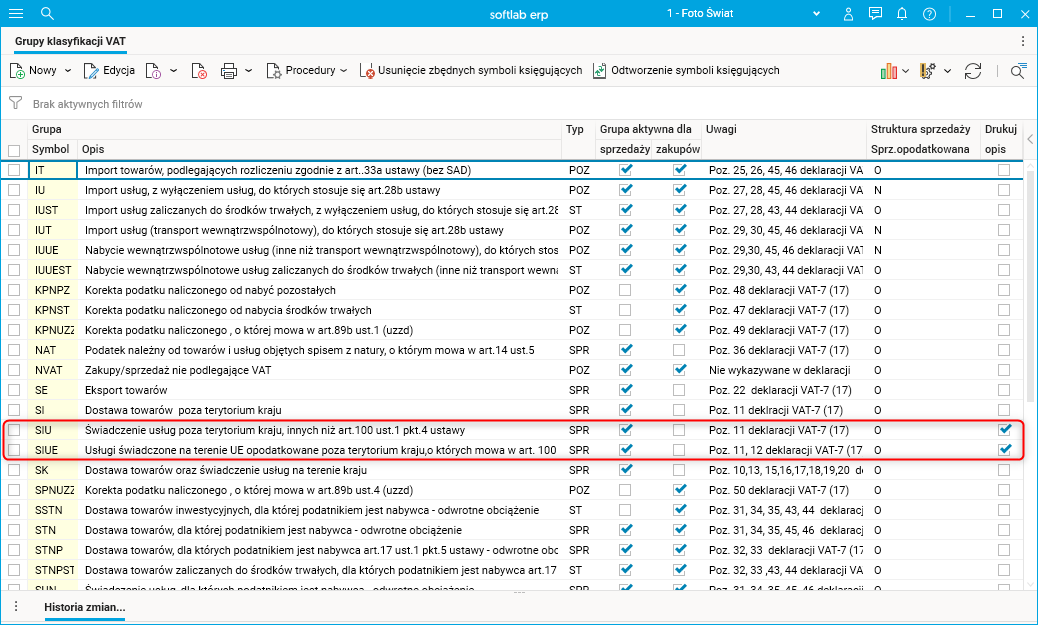The height and width of the screenshot is (625, 1038).
Task: Select the Grupy klasyfikacji VAT tab
Action: point(70,41)
